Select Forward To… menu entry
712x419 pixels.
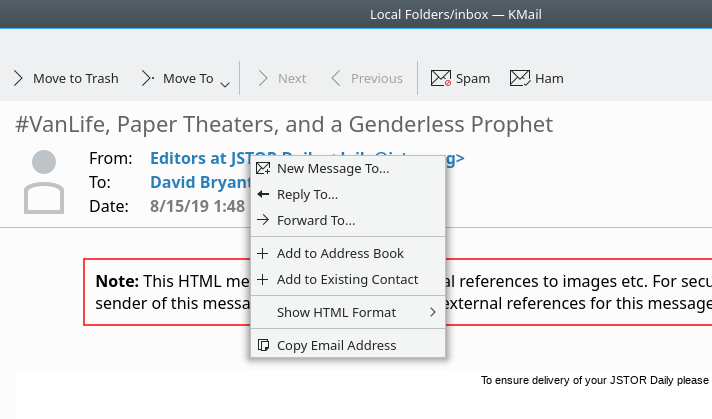[x=348, y=220]
